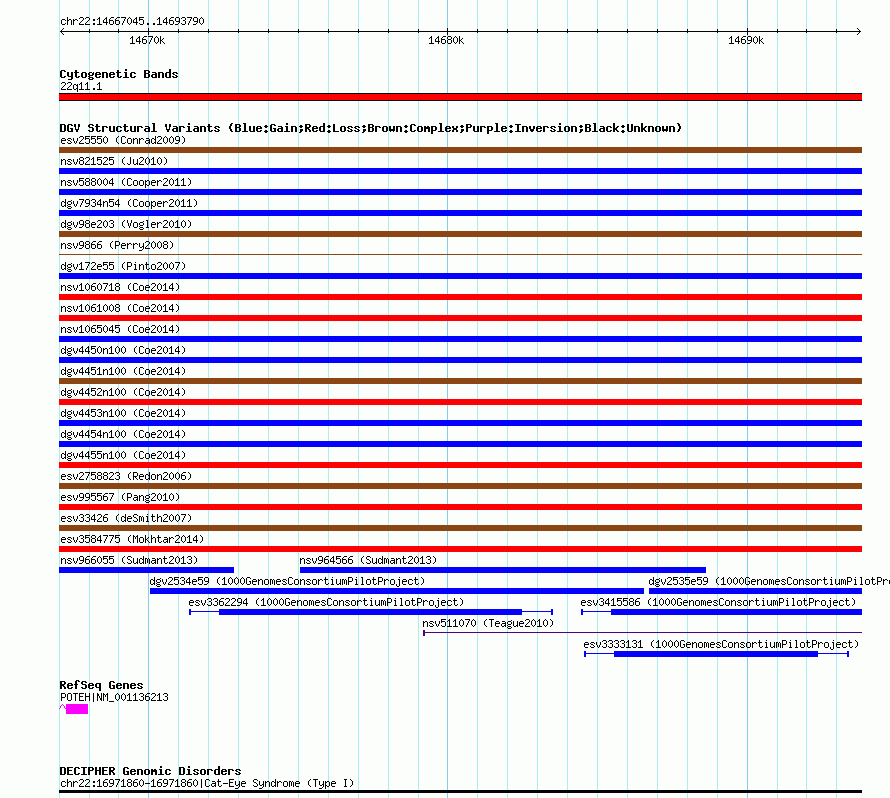Click the 22q11.1 band label

[81, 86]
